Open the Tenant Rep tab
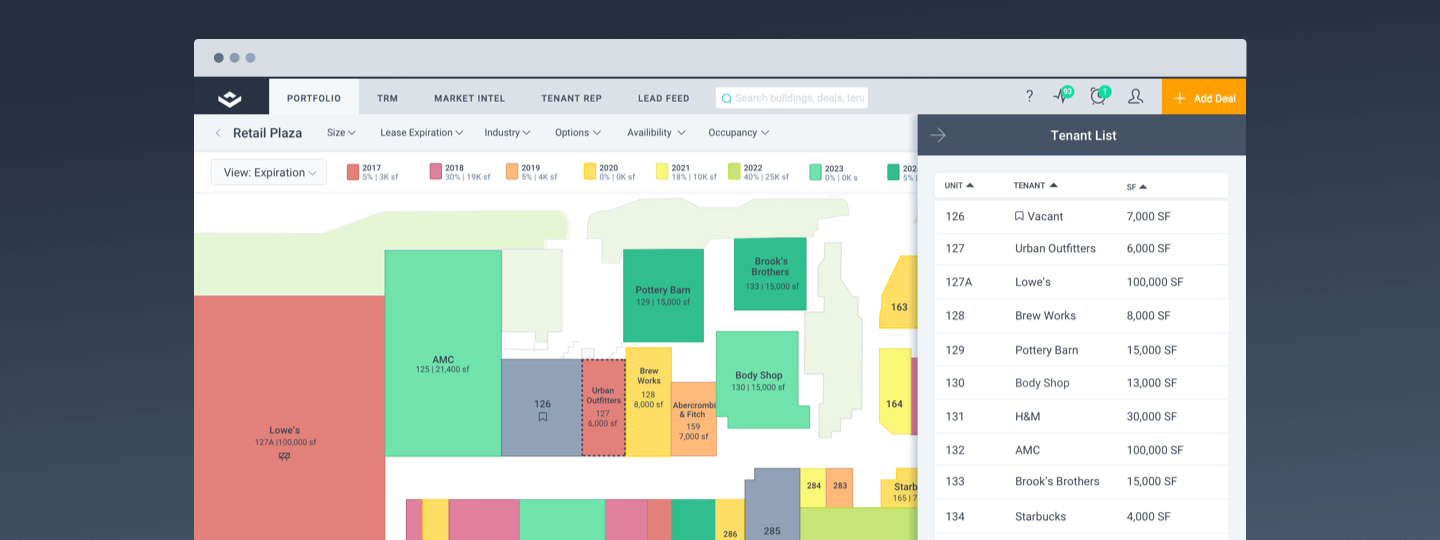The width and height of the screenshot is (1440, 540). coord(571,98)
